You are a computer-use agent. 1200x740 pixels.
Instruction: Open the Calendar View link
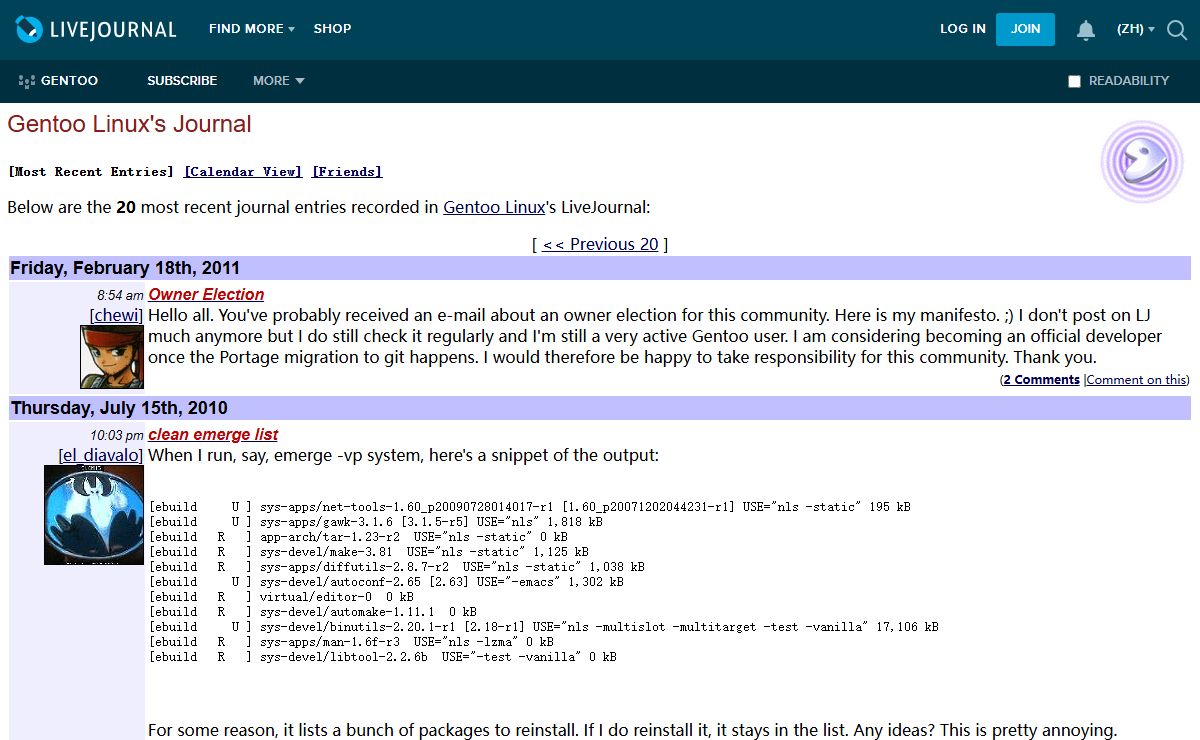point(243,172)
